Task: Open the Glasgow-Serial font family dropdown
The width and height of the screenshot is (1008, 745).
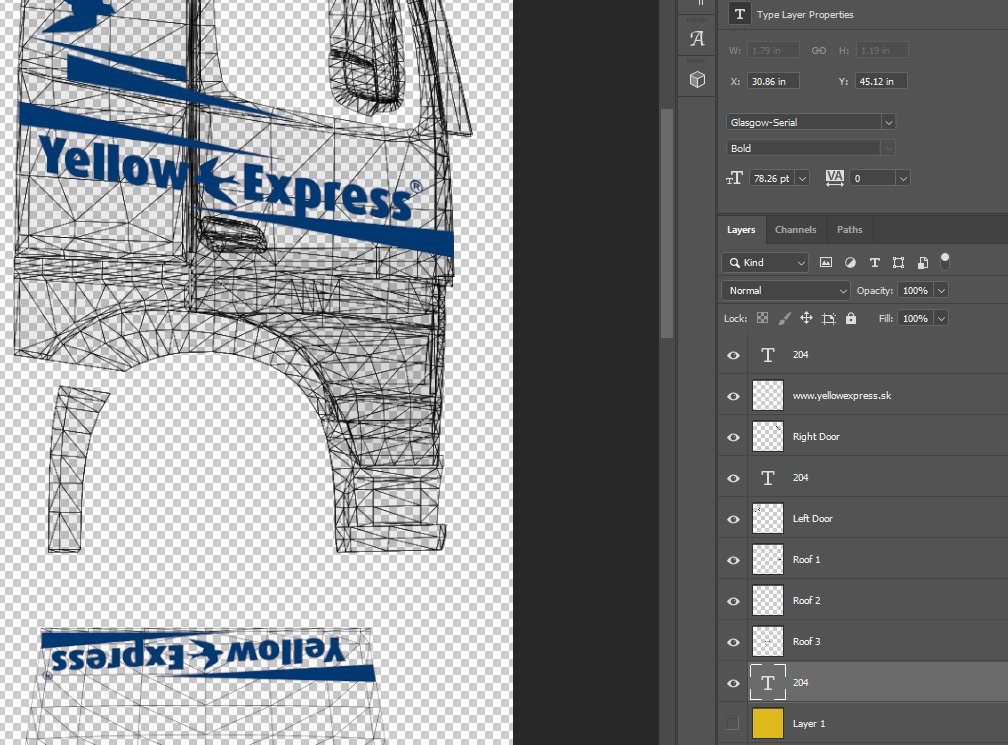Action: [x=888, y=122]
